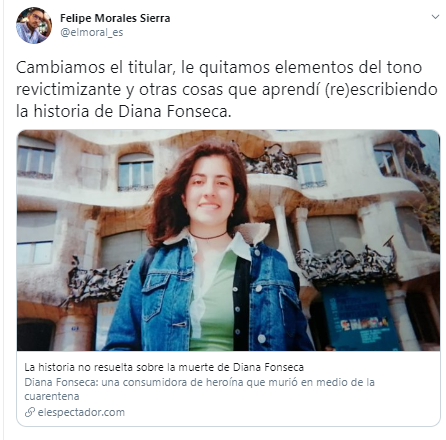Click the blue poster in the preview photo
The image size is (446, 440).
click(359, 317)
